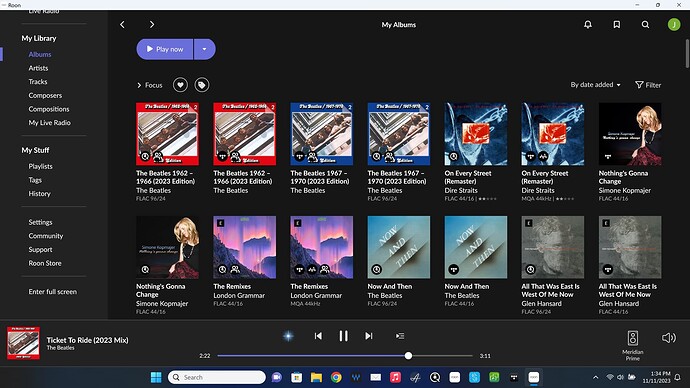Image resolution: width=690 pixels, height=388 pixels.
Task: Open Playlists under My Stuff
Action: click(40, 166)
